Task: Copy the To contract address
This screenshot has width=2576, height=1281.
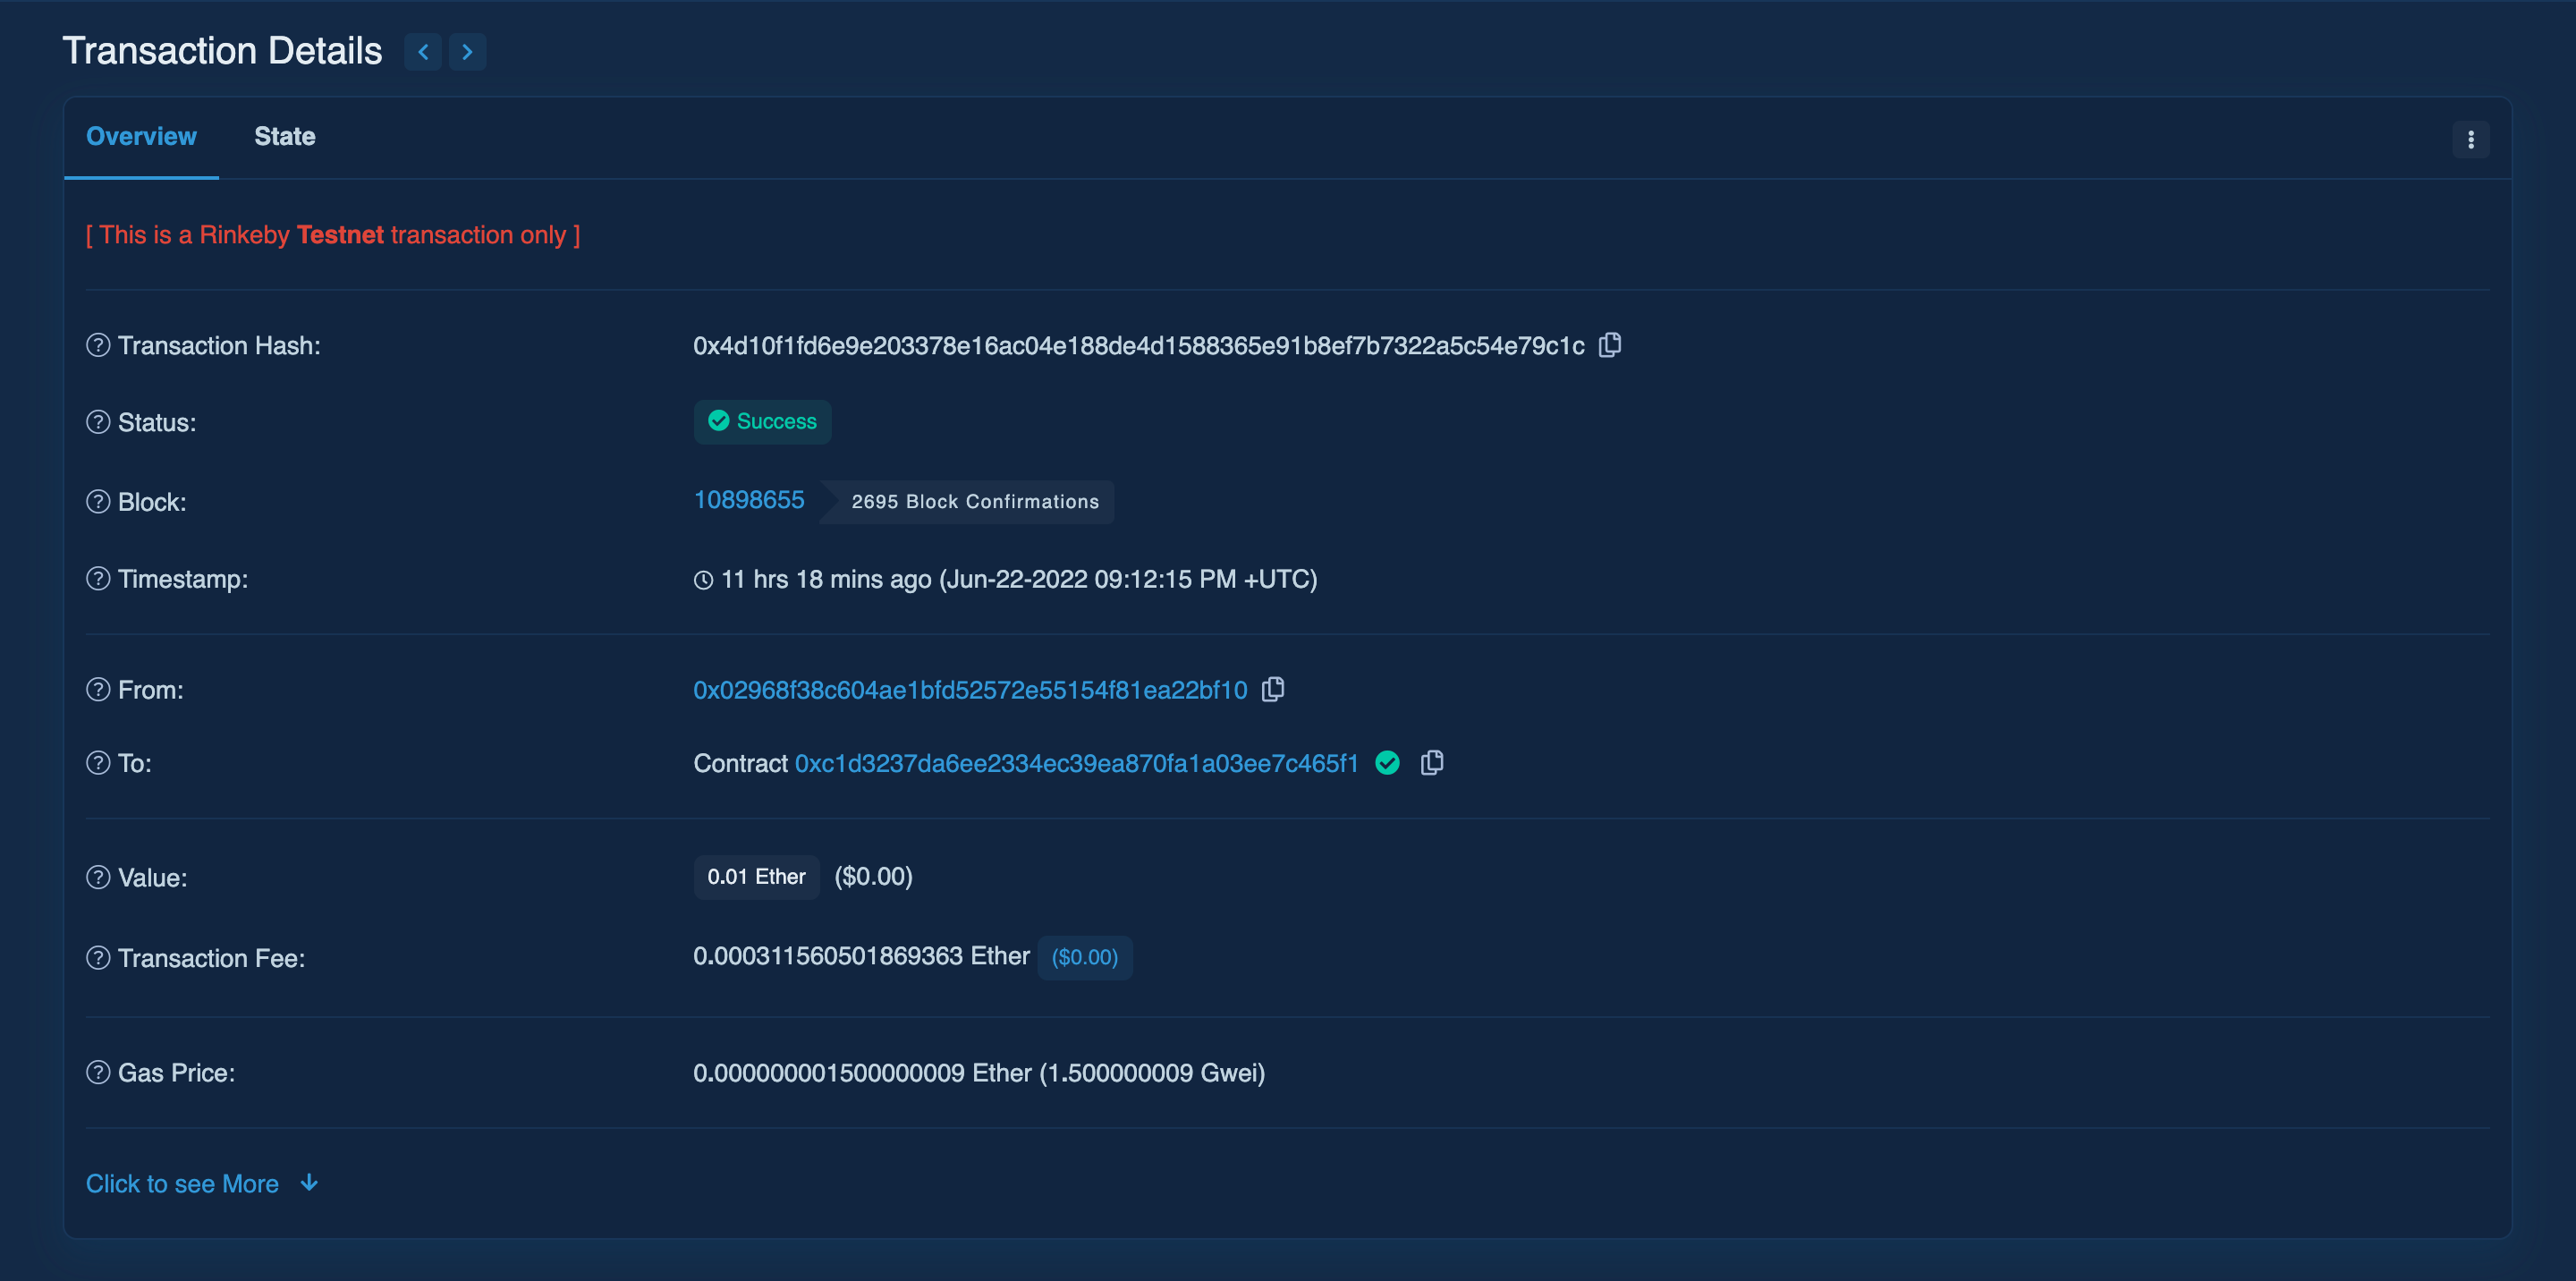Action: 1432,763
